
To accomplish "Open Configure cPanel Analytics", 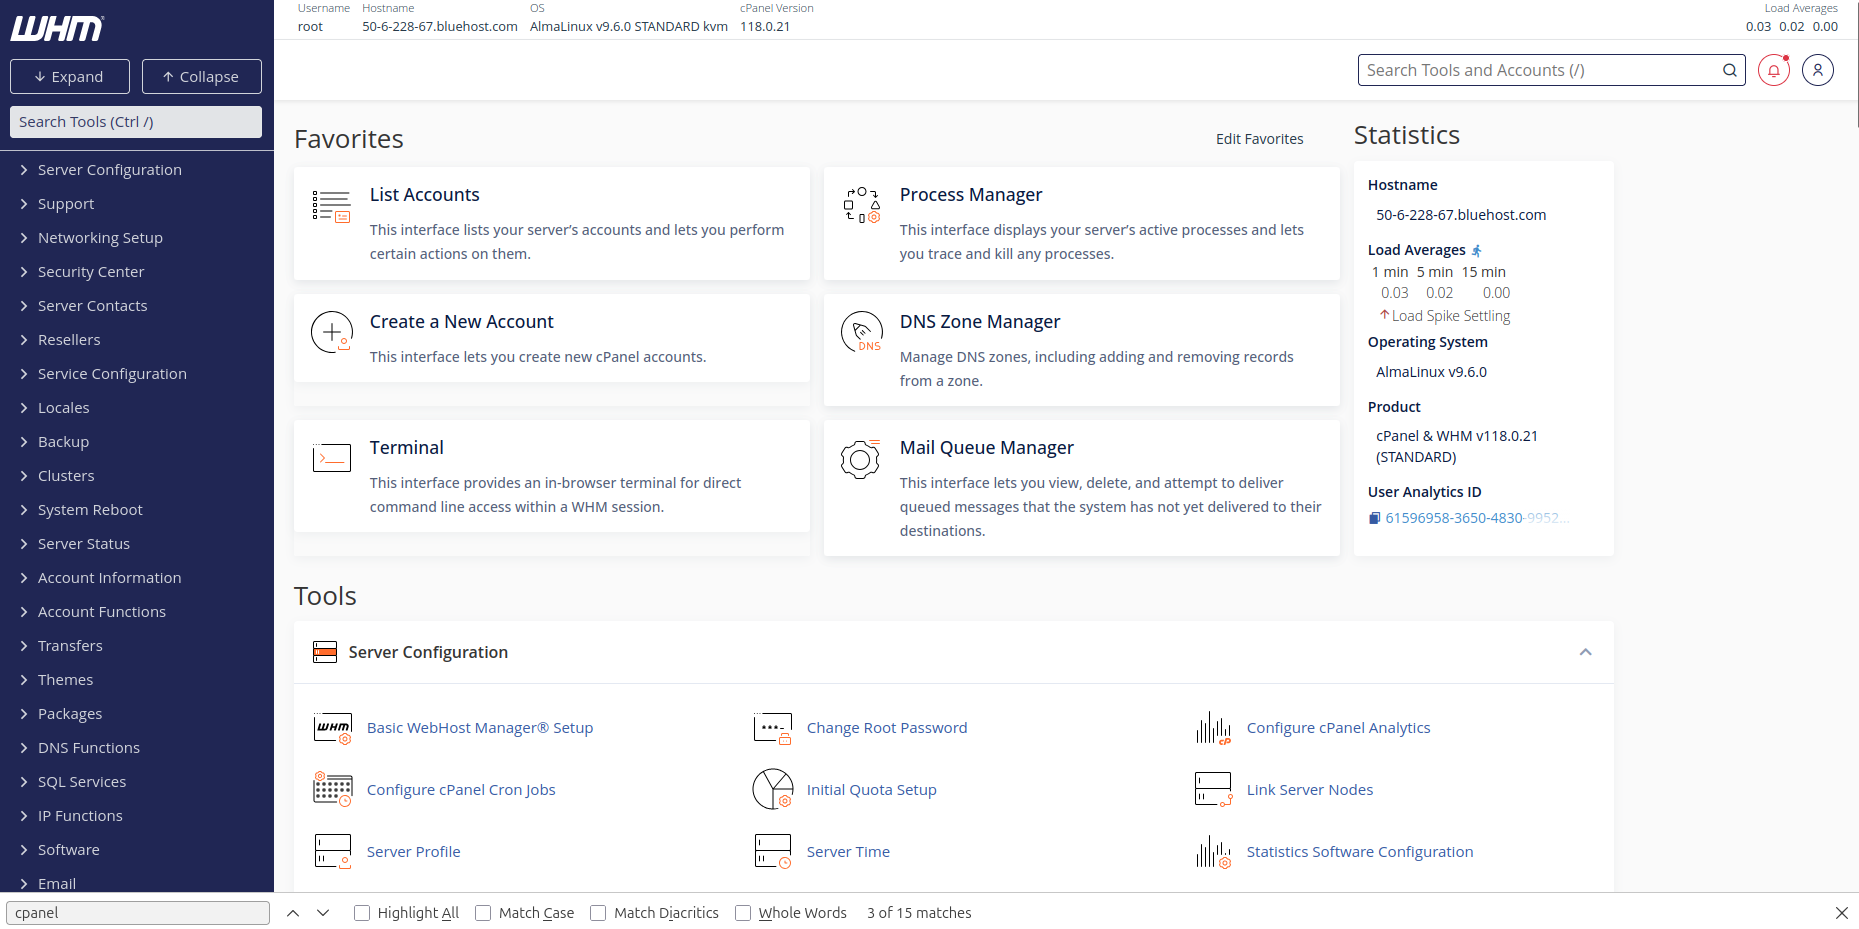I will [1338, 728].
